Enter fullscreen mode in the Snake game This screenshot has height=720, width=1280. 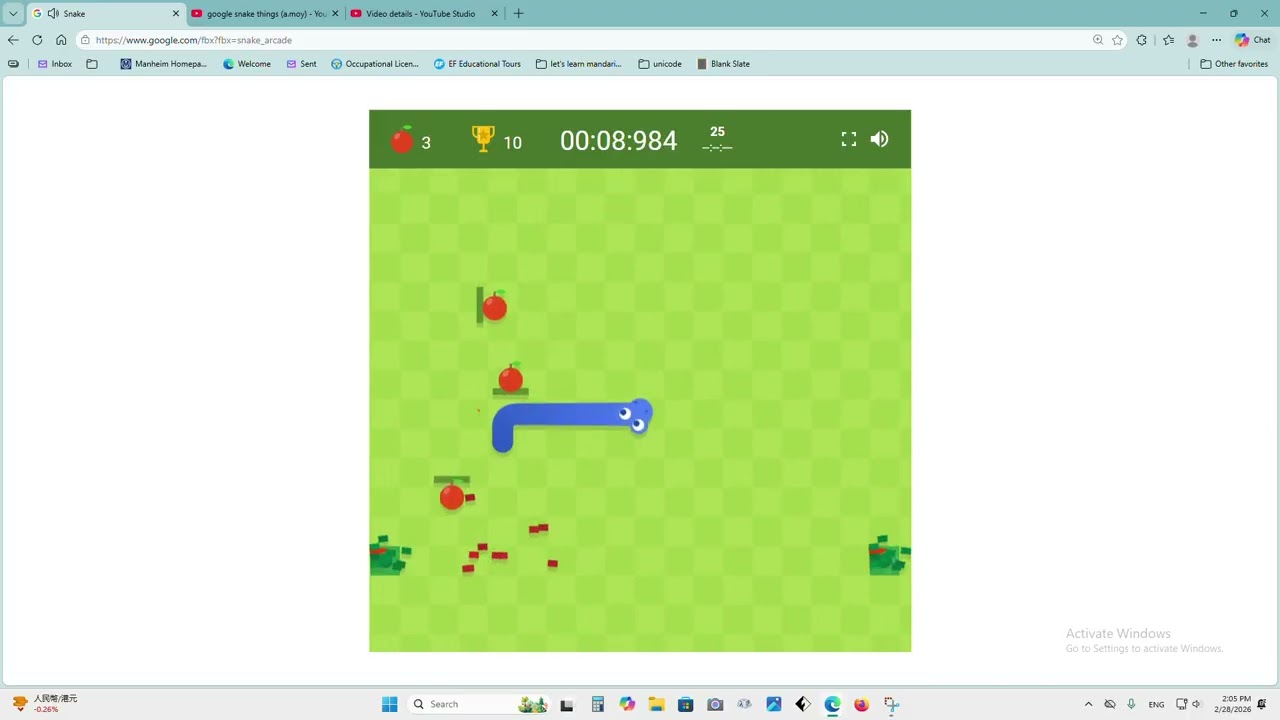tap(849, 140)
